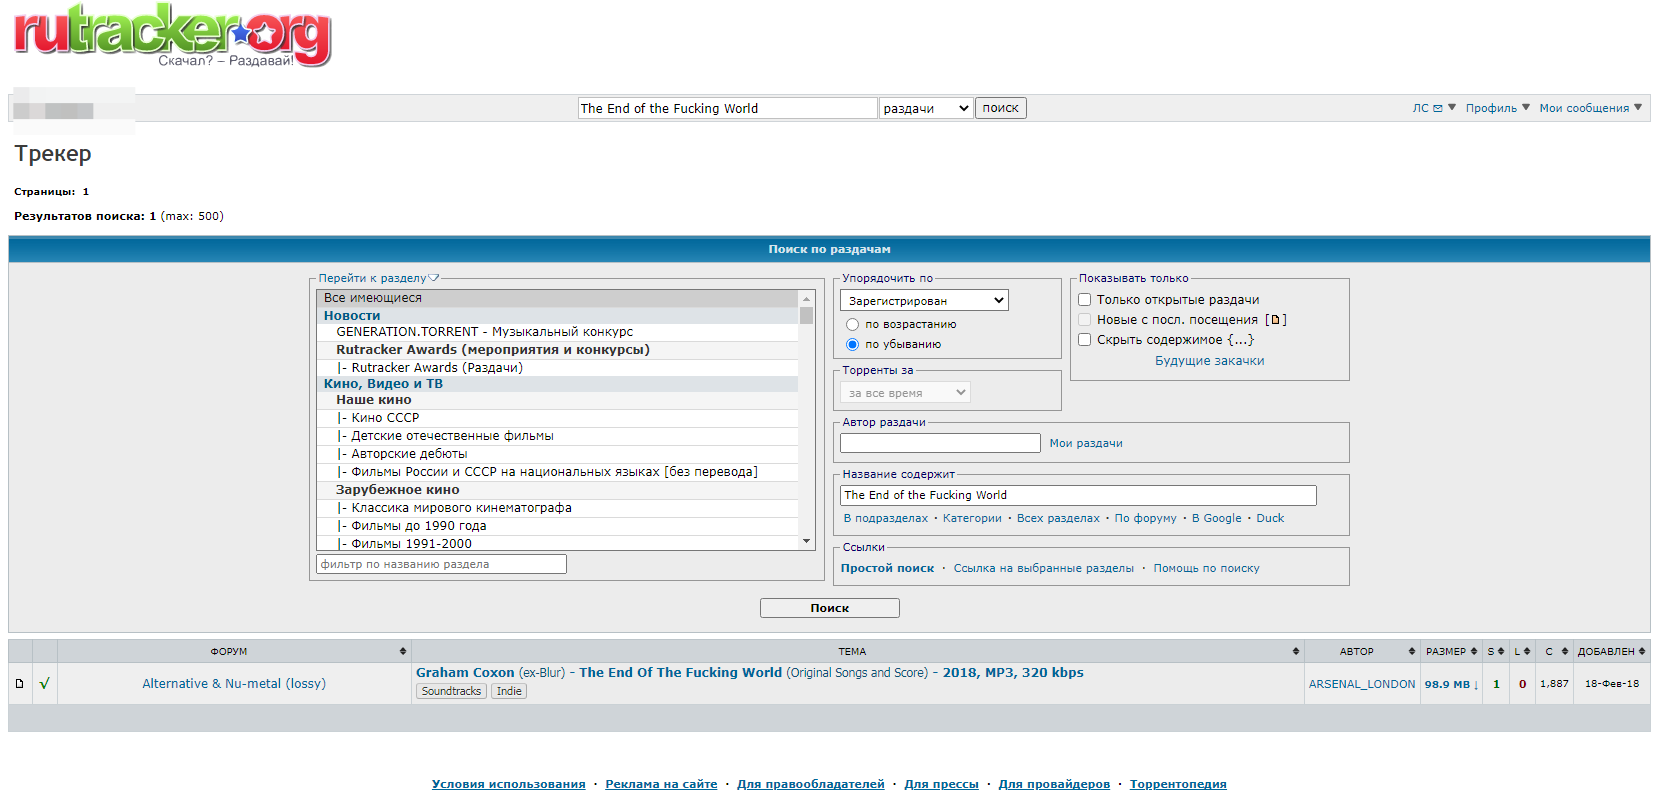
Task: Select Все имеющиеся in forum list
Action: [557, 298]
